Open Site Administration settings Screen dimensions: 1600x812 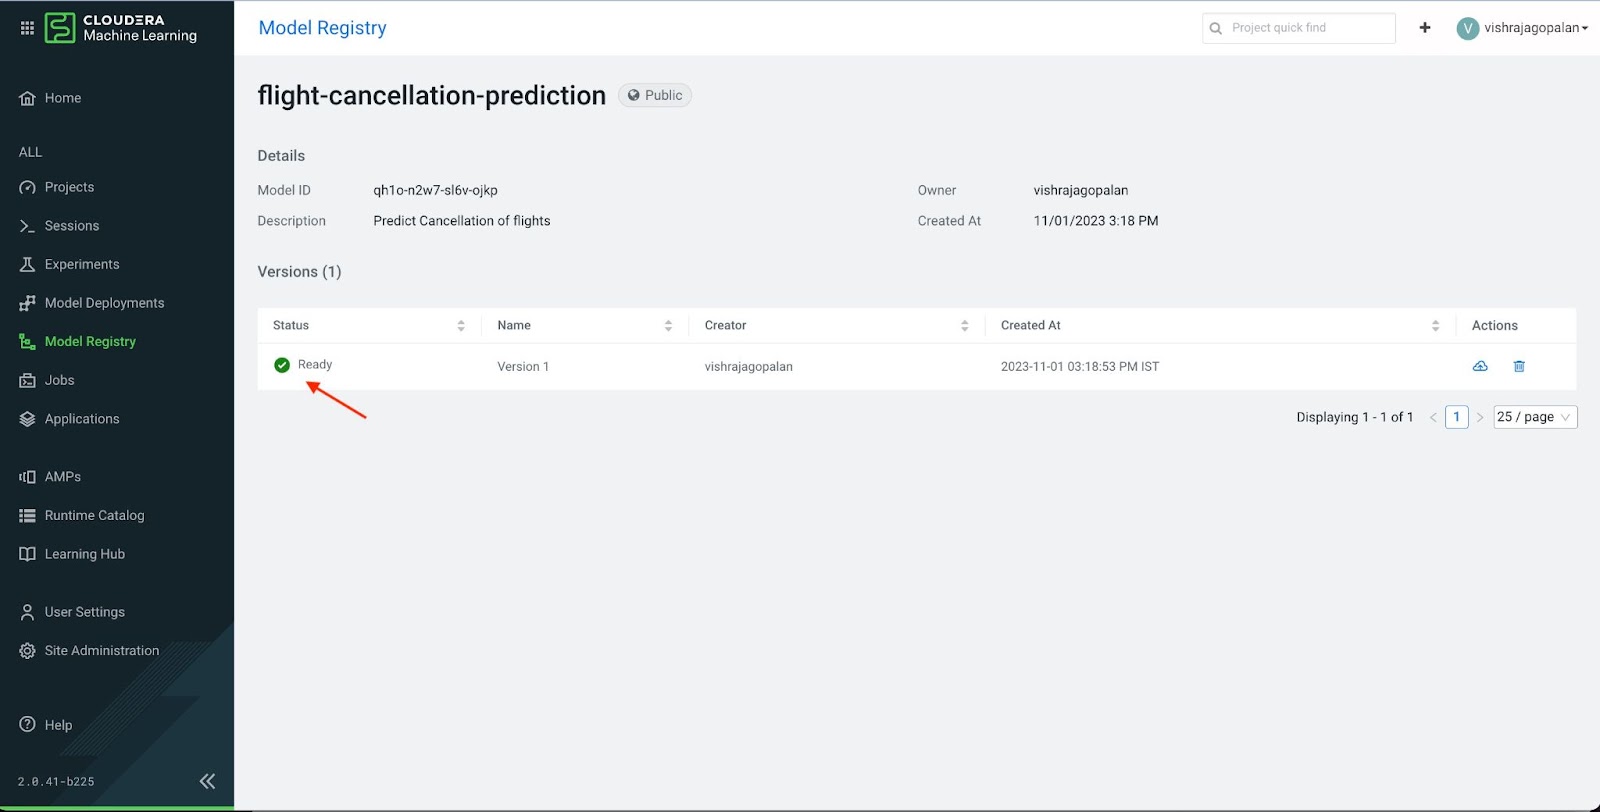point(101,650)
